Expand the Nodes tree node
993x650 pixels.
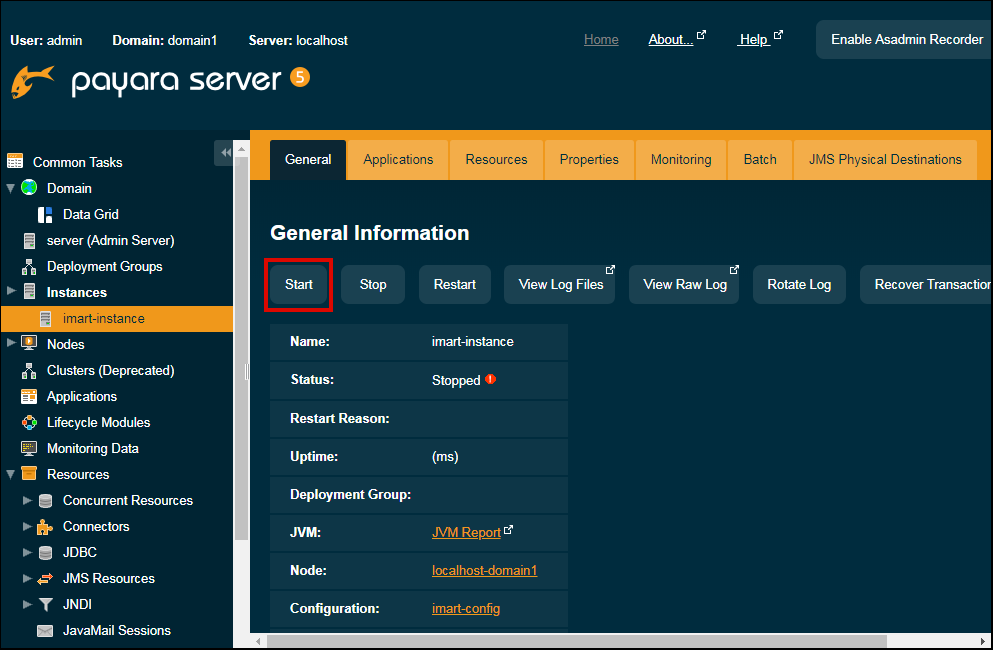pyautogui.click(x=11, y=344)
